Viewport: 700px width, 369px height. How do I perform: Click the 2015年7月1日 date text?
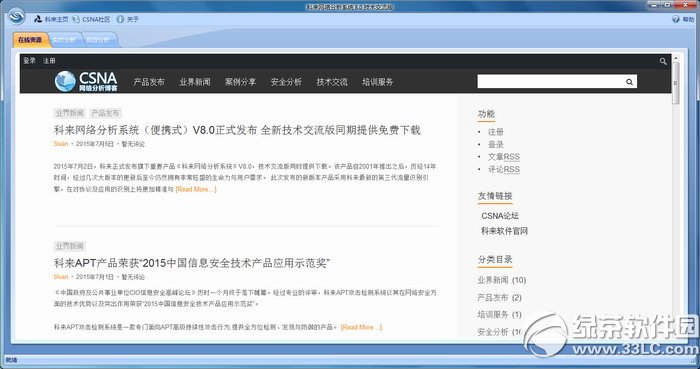point(95,277)
